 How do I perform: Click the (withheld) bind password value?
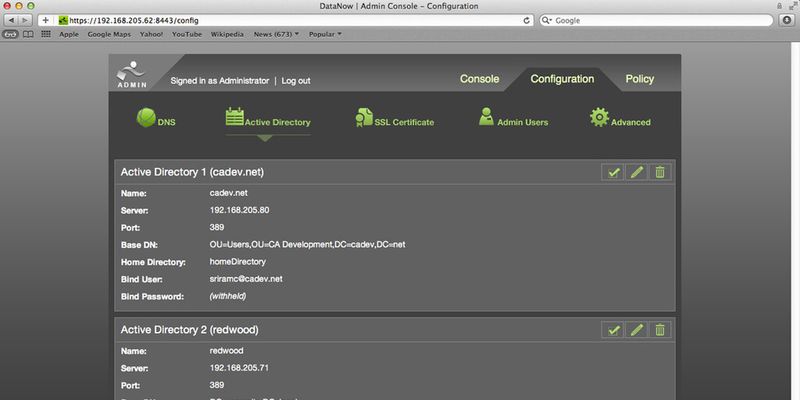click(228, 296)
